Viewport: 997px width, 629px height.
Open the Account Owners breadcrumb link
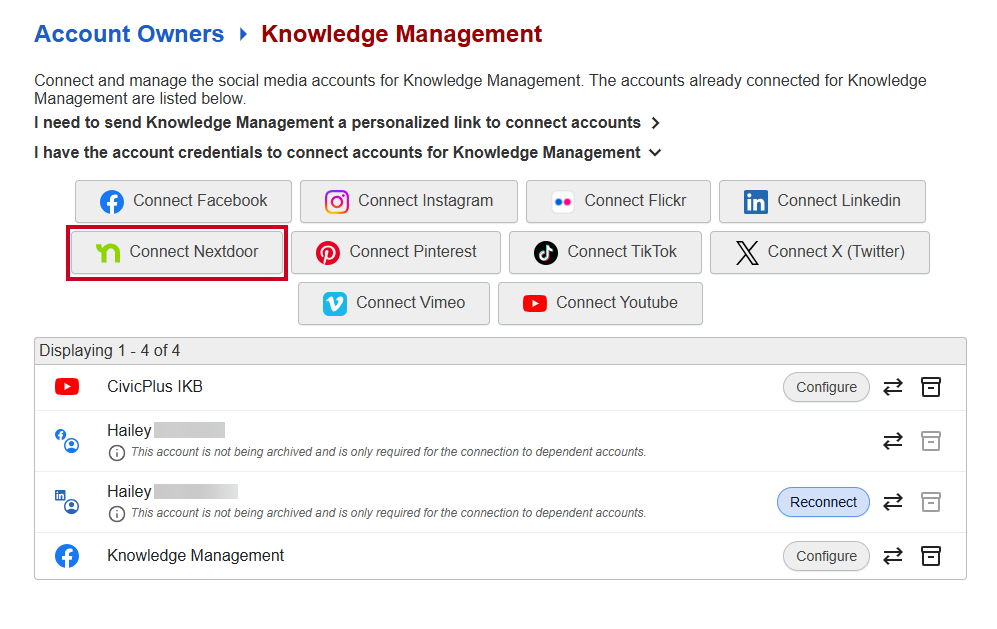click(x=129, y=34)
